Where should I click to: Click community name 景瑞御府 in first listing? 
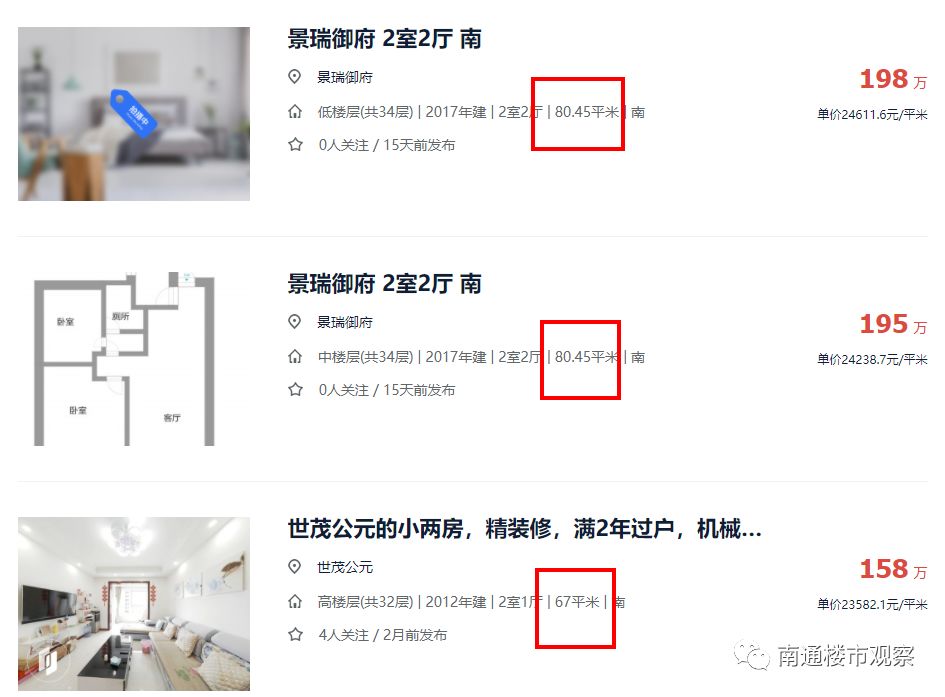tap(345, 77)
